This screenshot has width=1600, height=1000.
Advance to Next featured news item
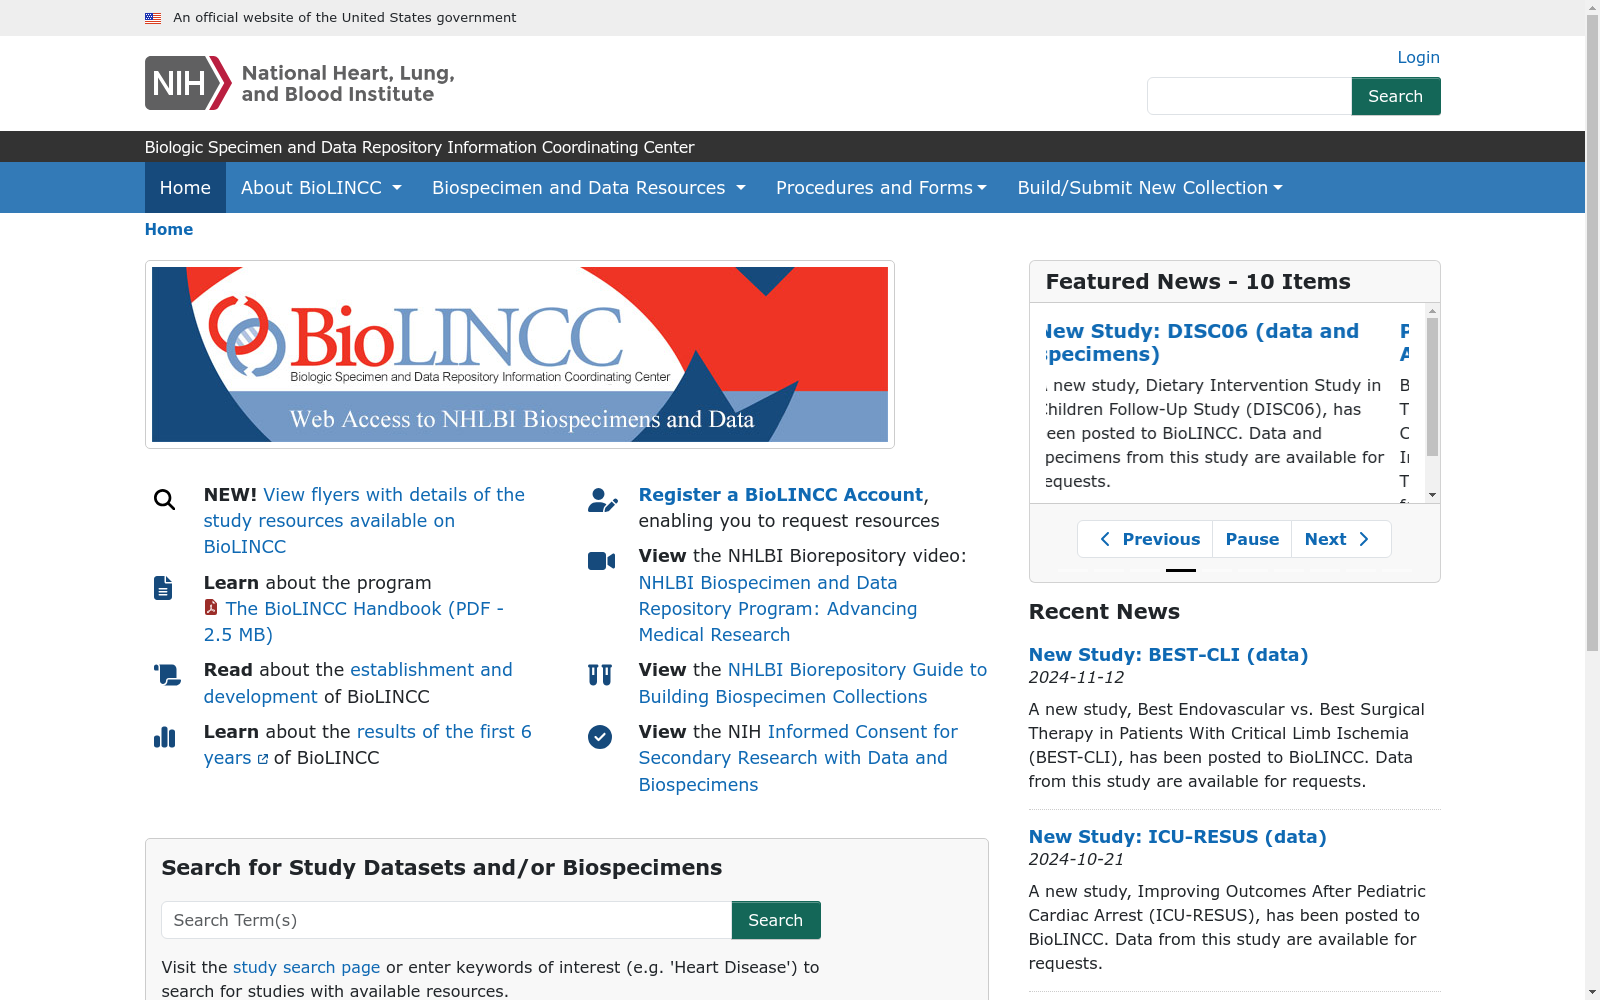(x=1340, y=539)
